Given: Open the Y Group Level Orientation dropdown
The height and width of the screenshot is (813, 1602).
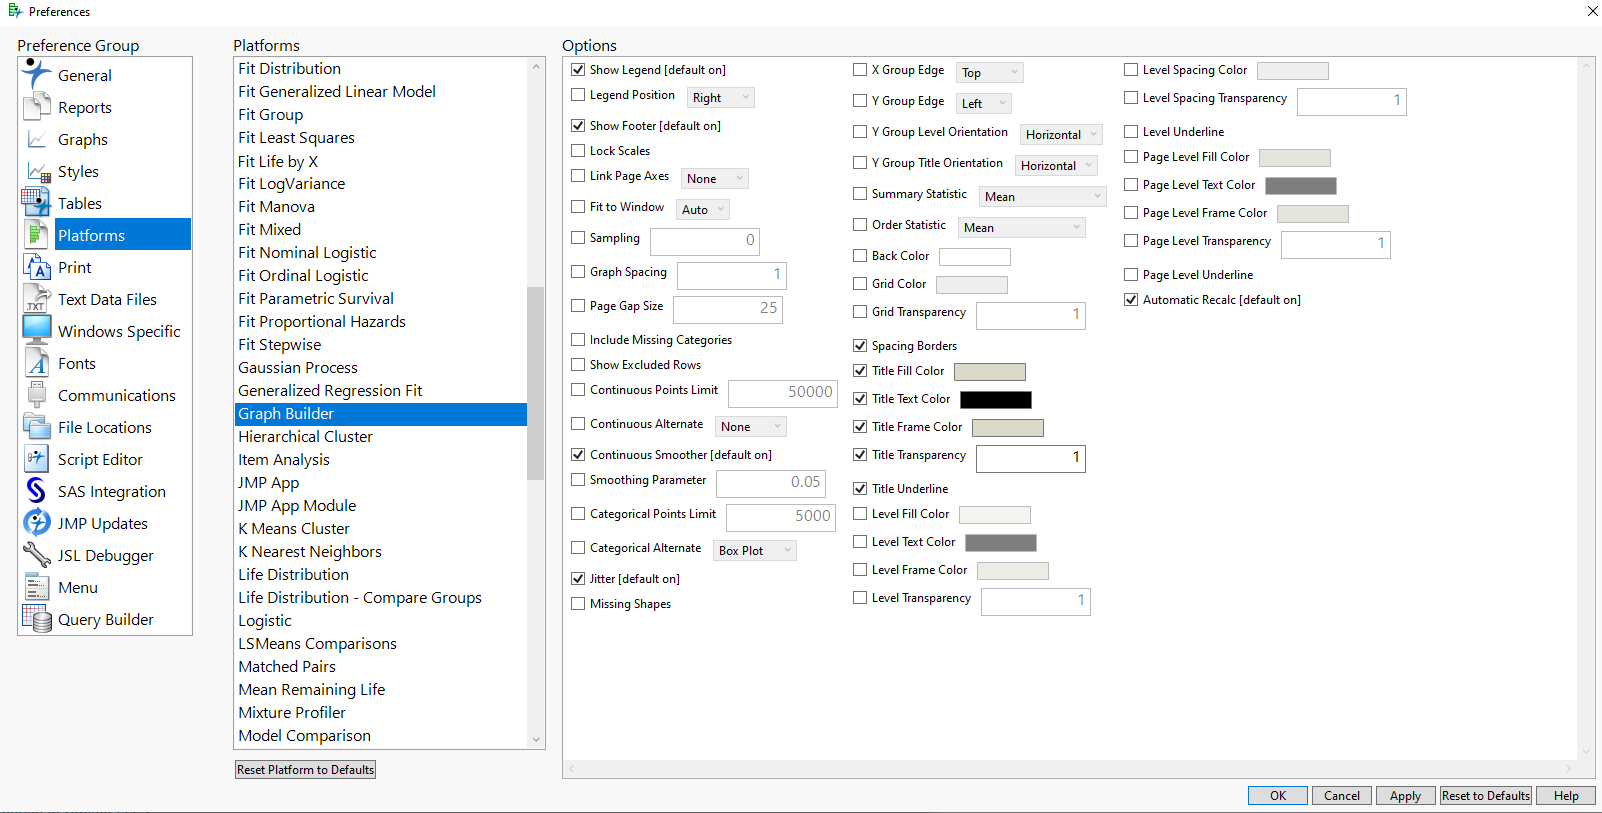Looking at the screenshot, I should [1060, 135].
